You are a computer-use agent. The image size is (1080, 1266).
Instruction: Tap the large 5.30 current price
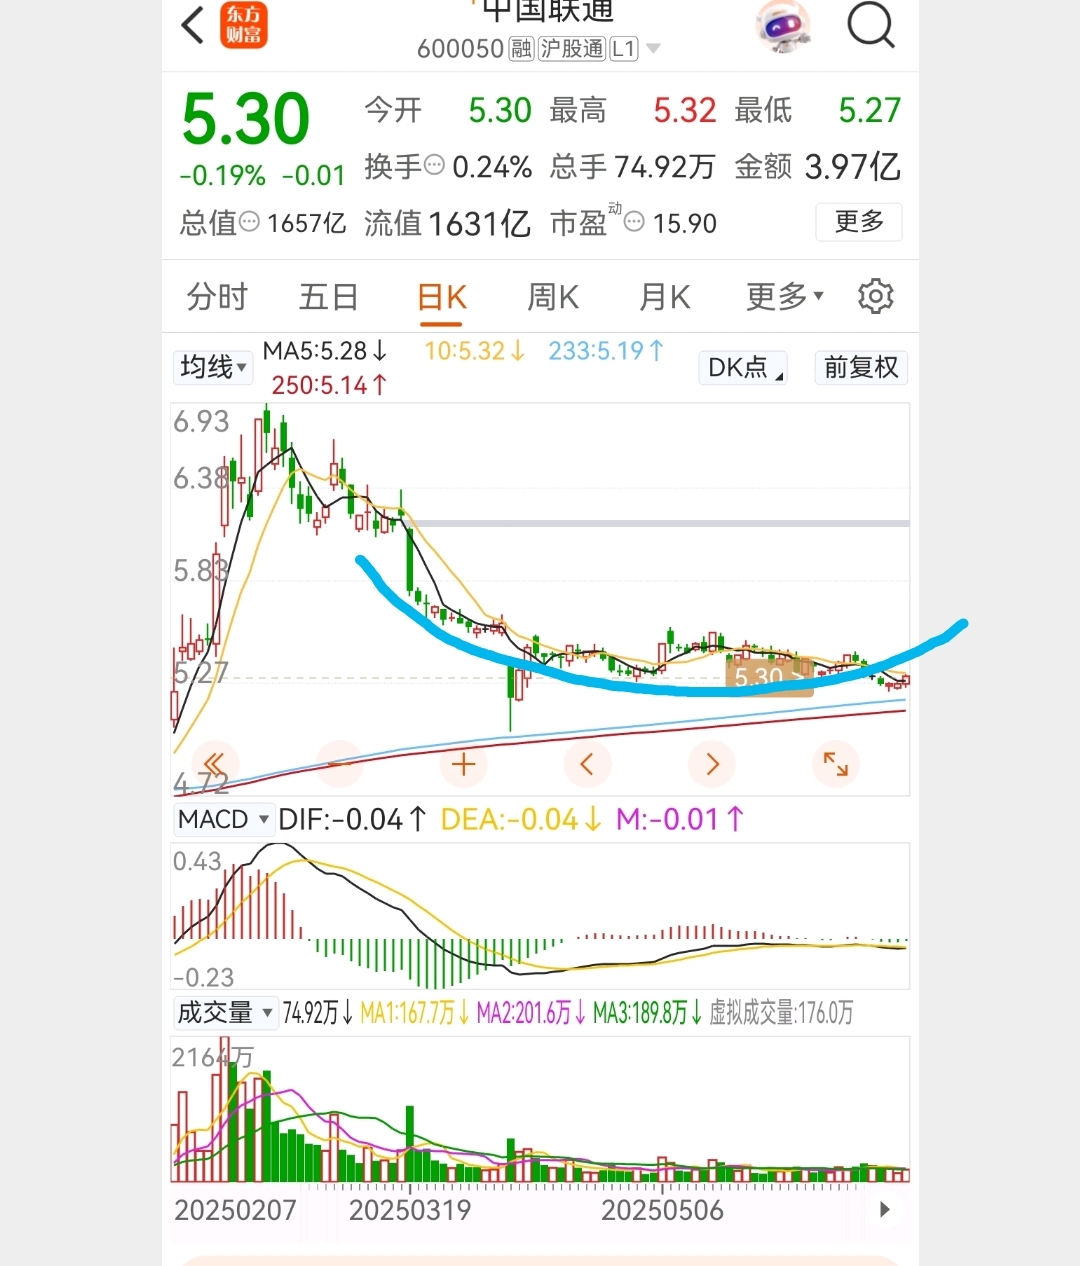coord(246,119)
